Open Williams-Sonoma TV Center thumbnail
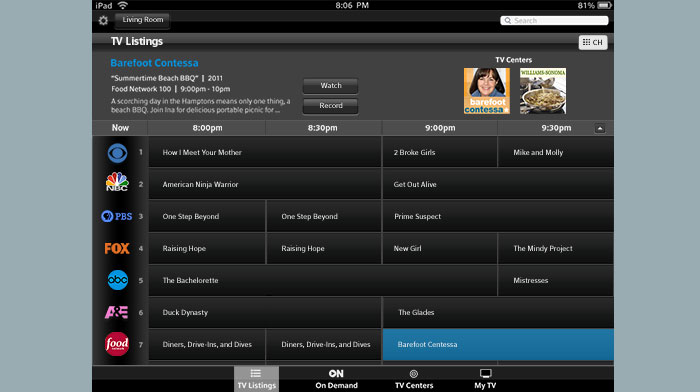The image size is (700, 392). click(x=543, y=91)
